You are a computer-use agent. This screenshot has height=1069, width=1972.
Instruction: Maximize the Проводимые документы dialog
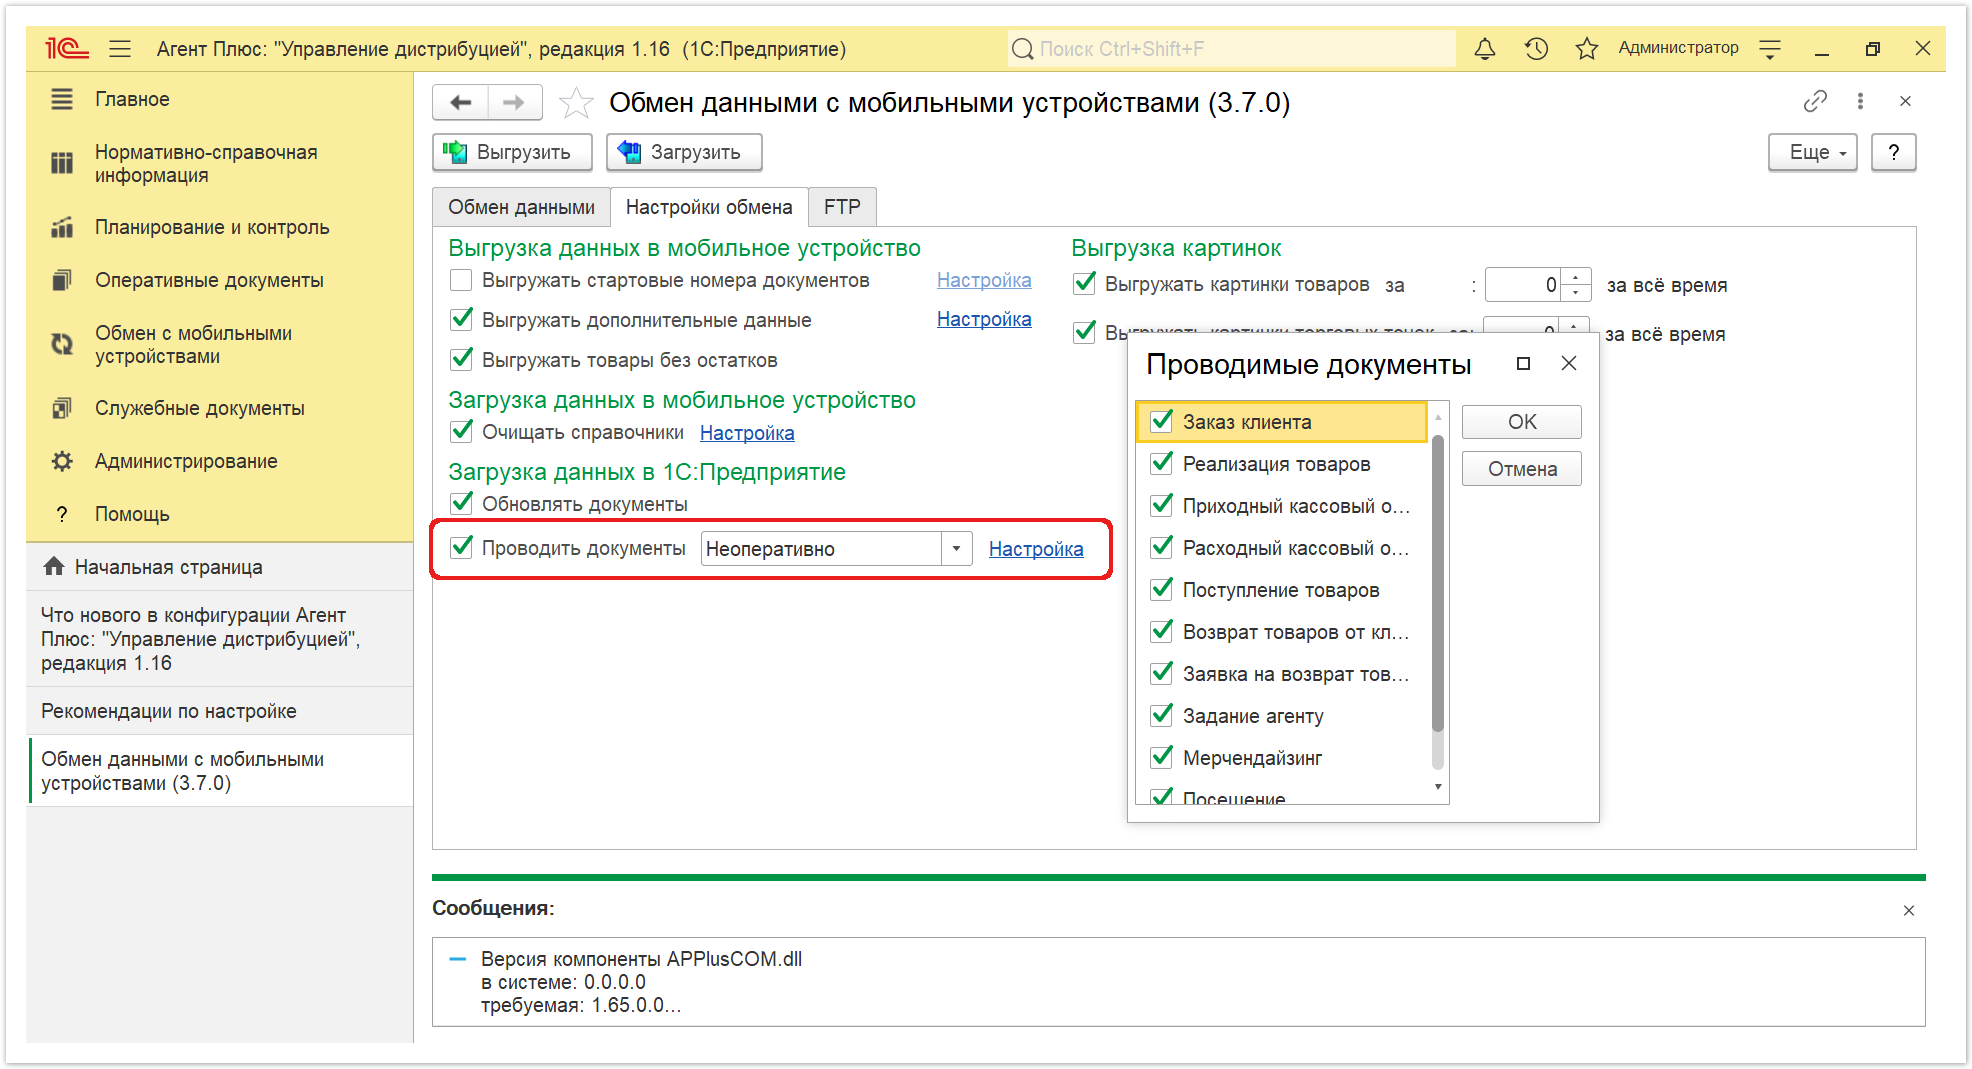click(1523, 364)
